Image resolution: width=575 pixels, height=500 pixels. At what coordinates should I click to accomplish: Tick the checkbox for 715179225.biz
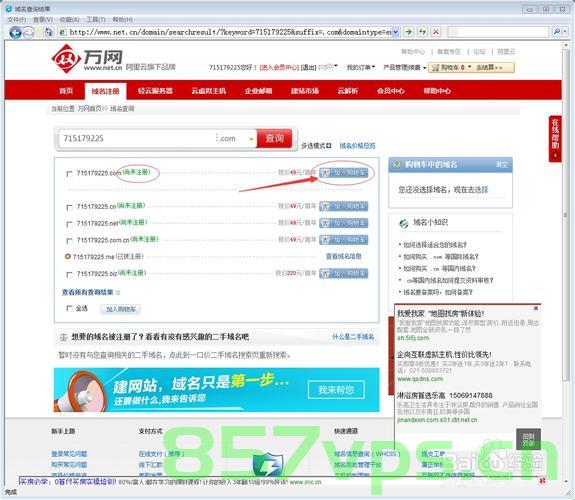pyautogui.click(x=69, y=274)
